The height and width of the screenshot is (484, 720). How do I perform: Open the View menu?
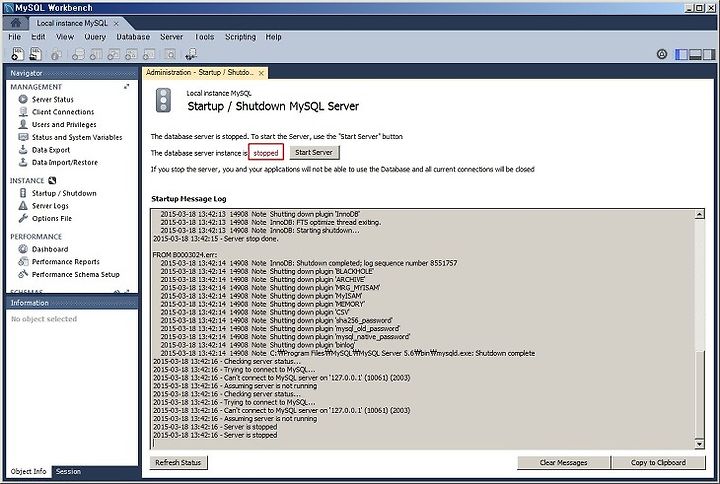tap(65, 37)
